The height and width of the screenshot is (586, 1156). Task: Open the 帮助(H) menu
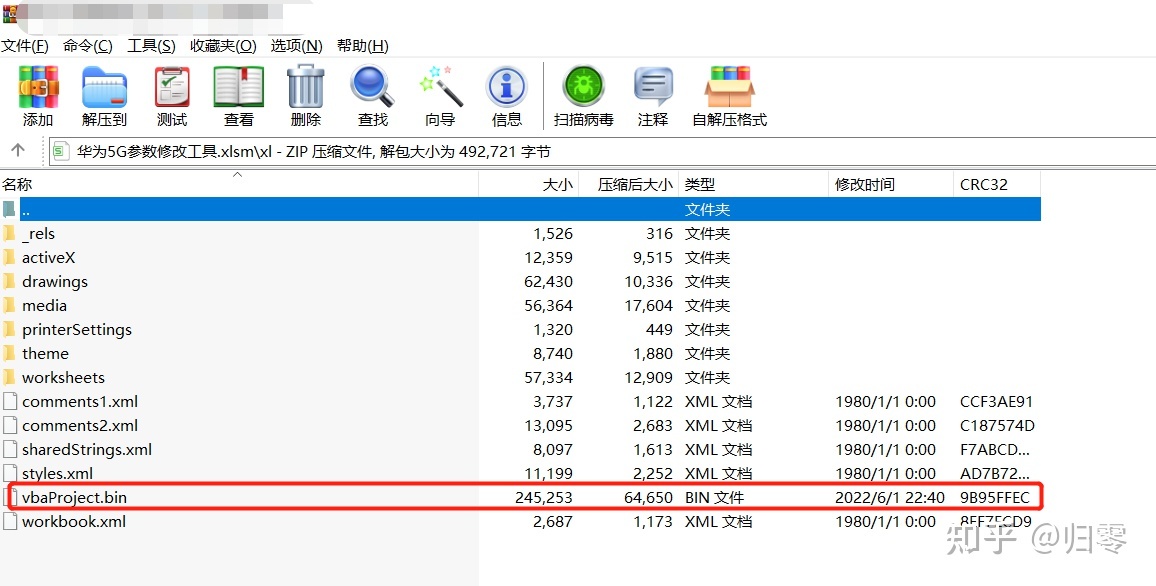point(363,46)
